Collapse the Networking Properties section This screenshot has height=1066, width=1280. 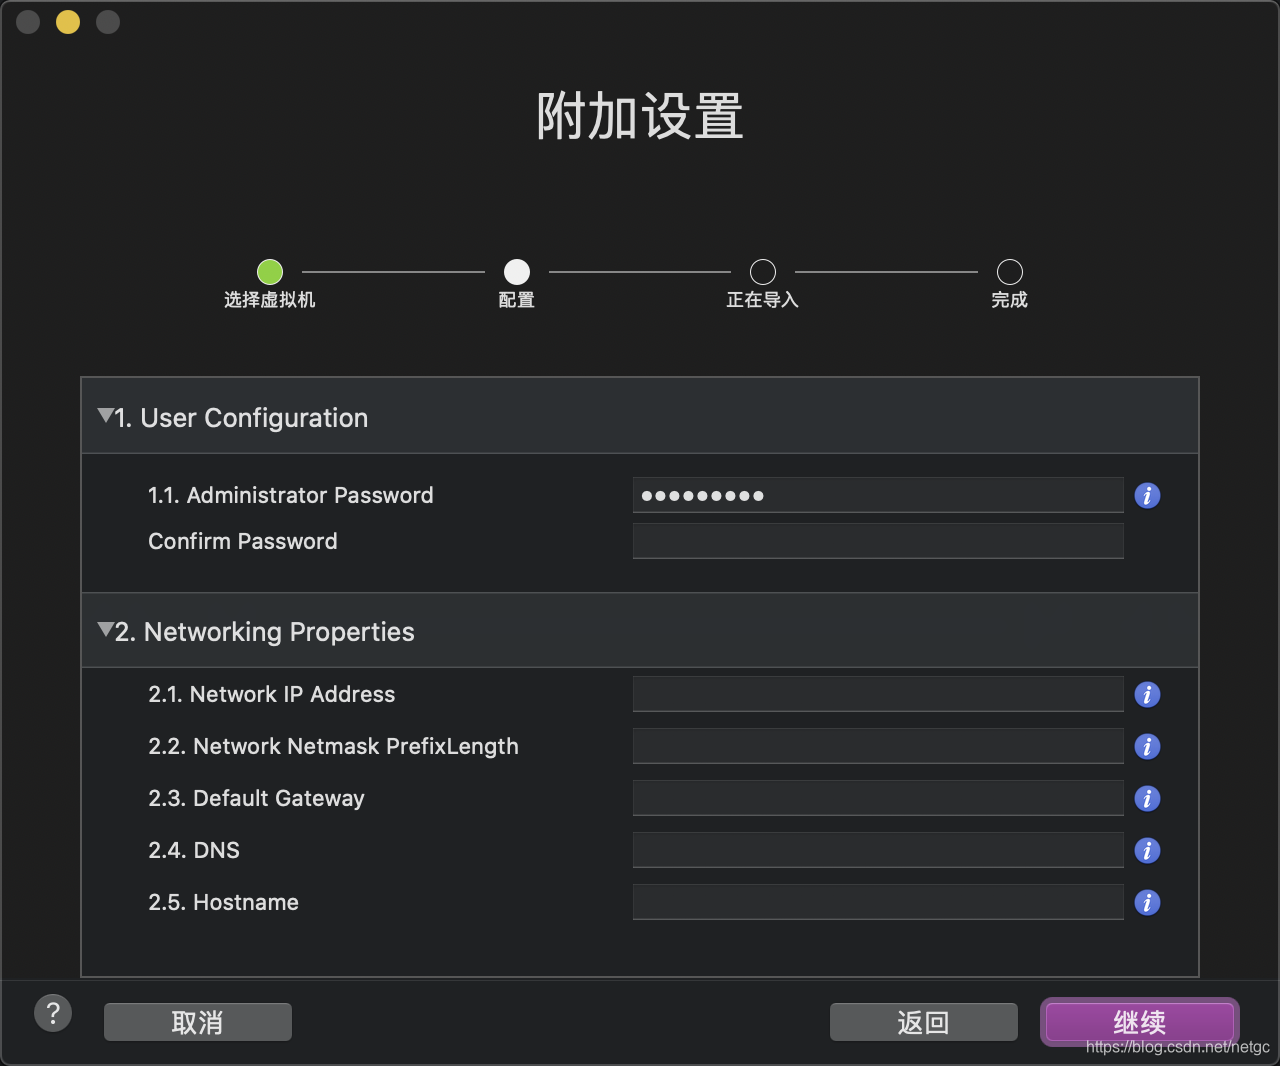click(x=105, y=630)
